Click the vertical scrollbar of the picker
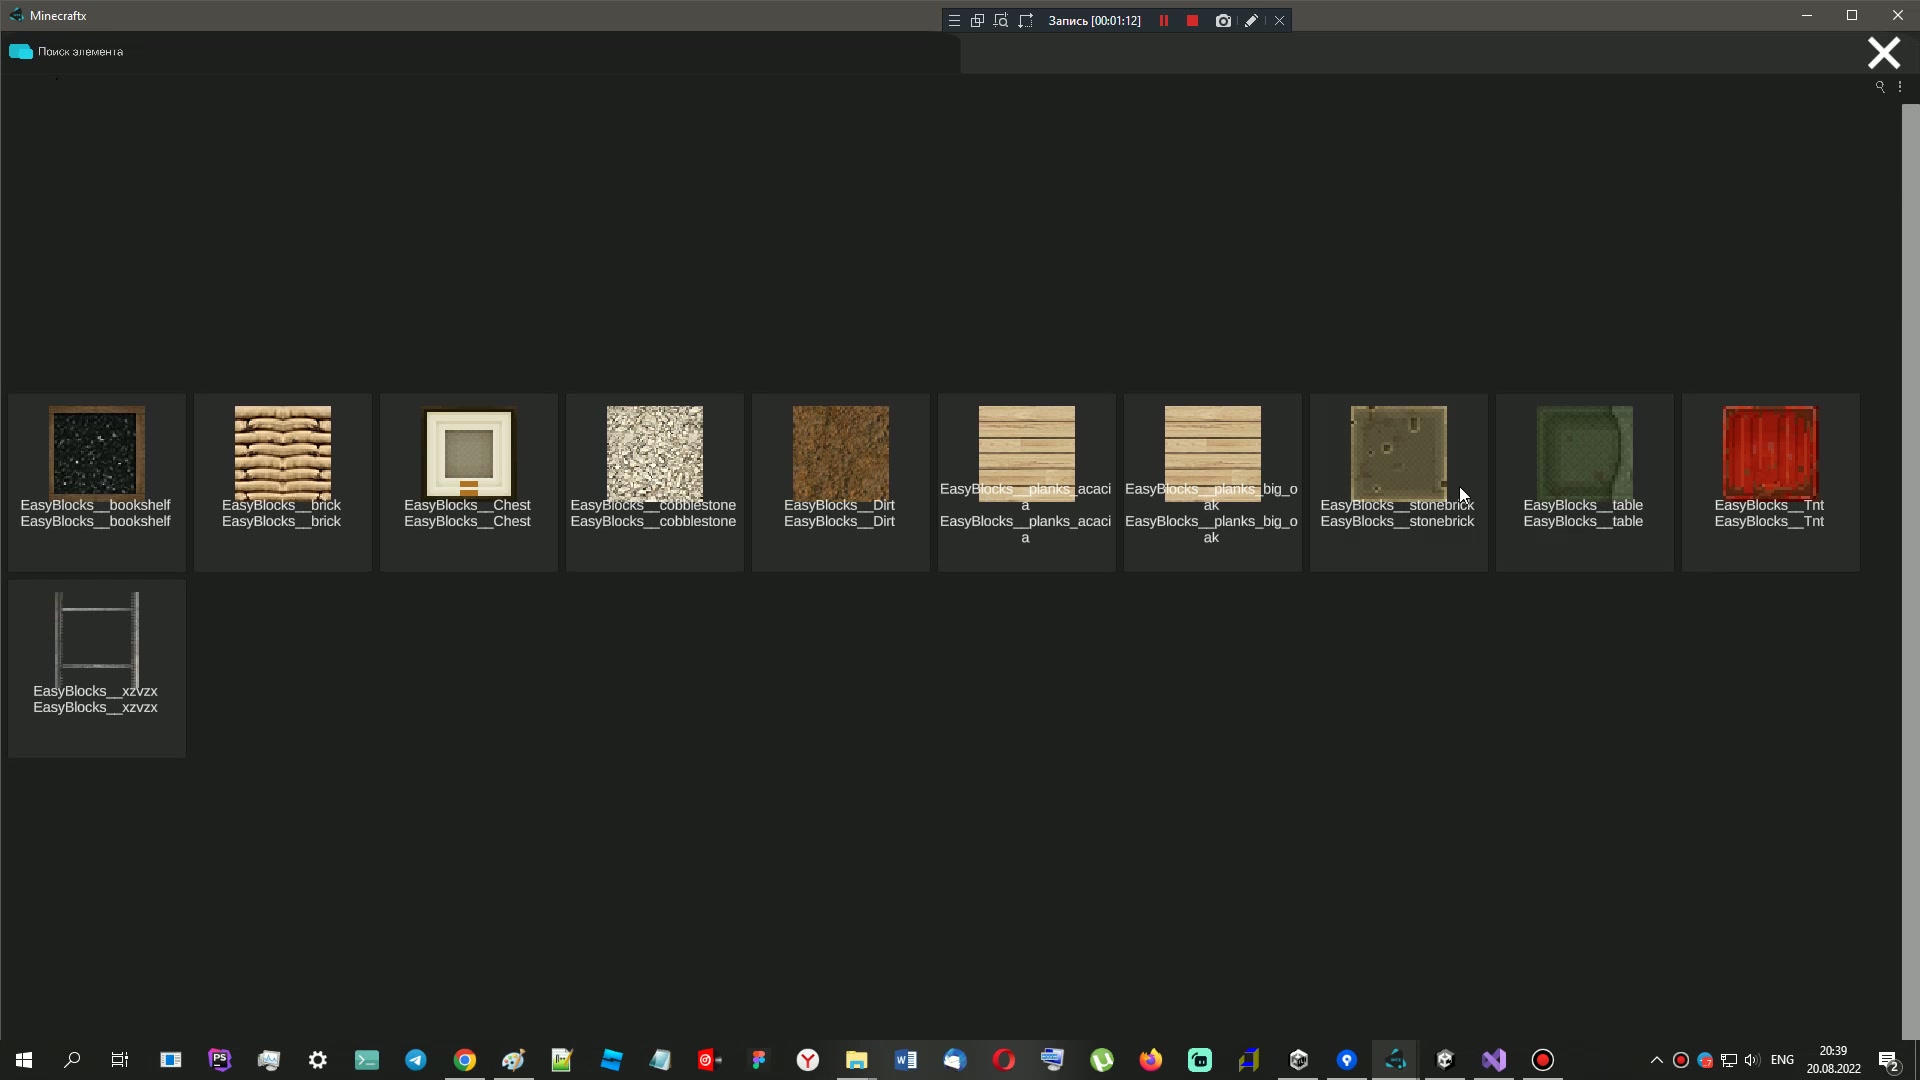The image size is (1920, 1080). (x=1910, y=570)
